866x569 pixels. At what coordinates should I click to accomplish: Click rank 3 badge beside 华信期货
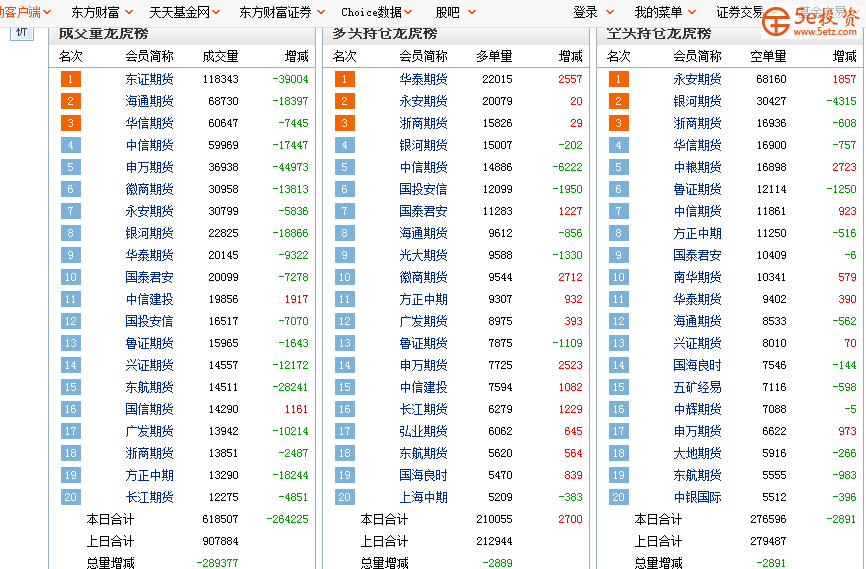[71, 123]
